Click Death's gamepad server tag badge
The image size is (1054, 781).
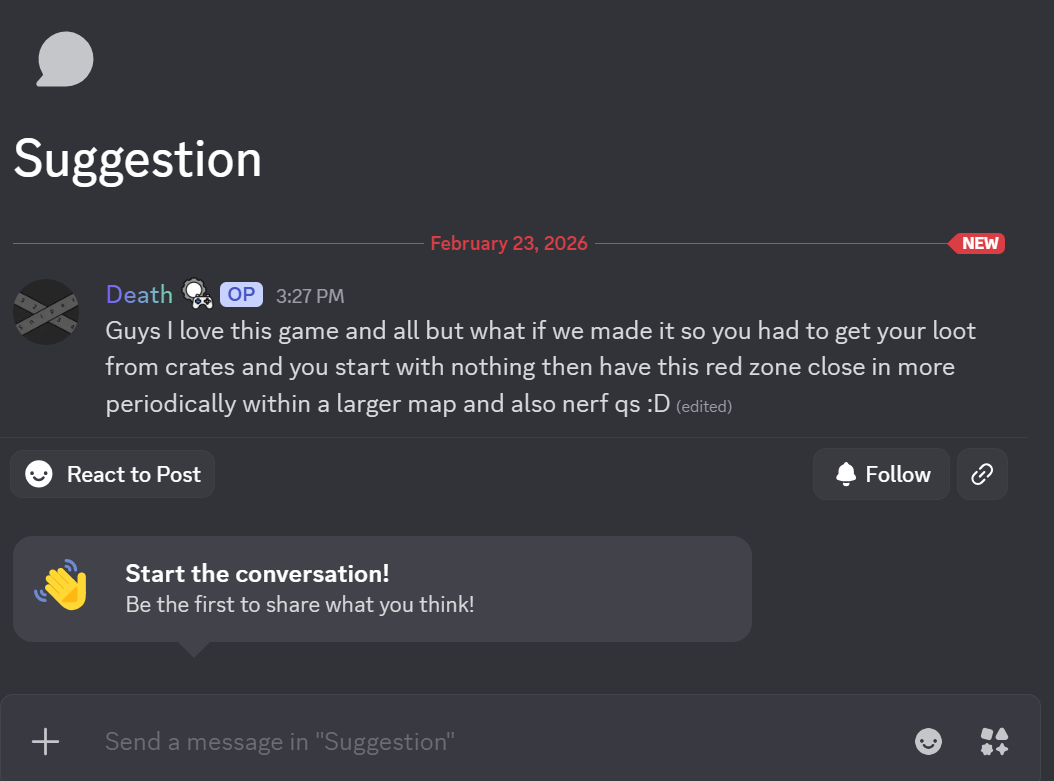pyautogui.click(x=197, y=294)
